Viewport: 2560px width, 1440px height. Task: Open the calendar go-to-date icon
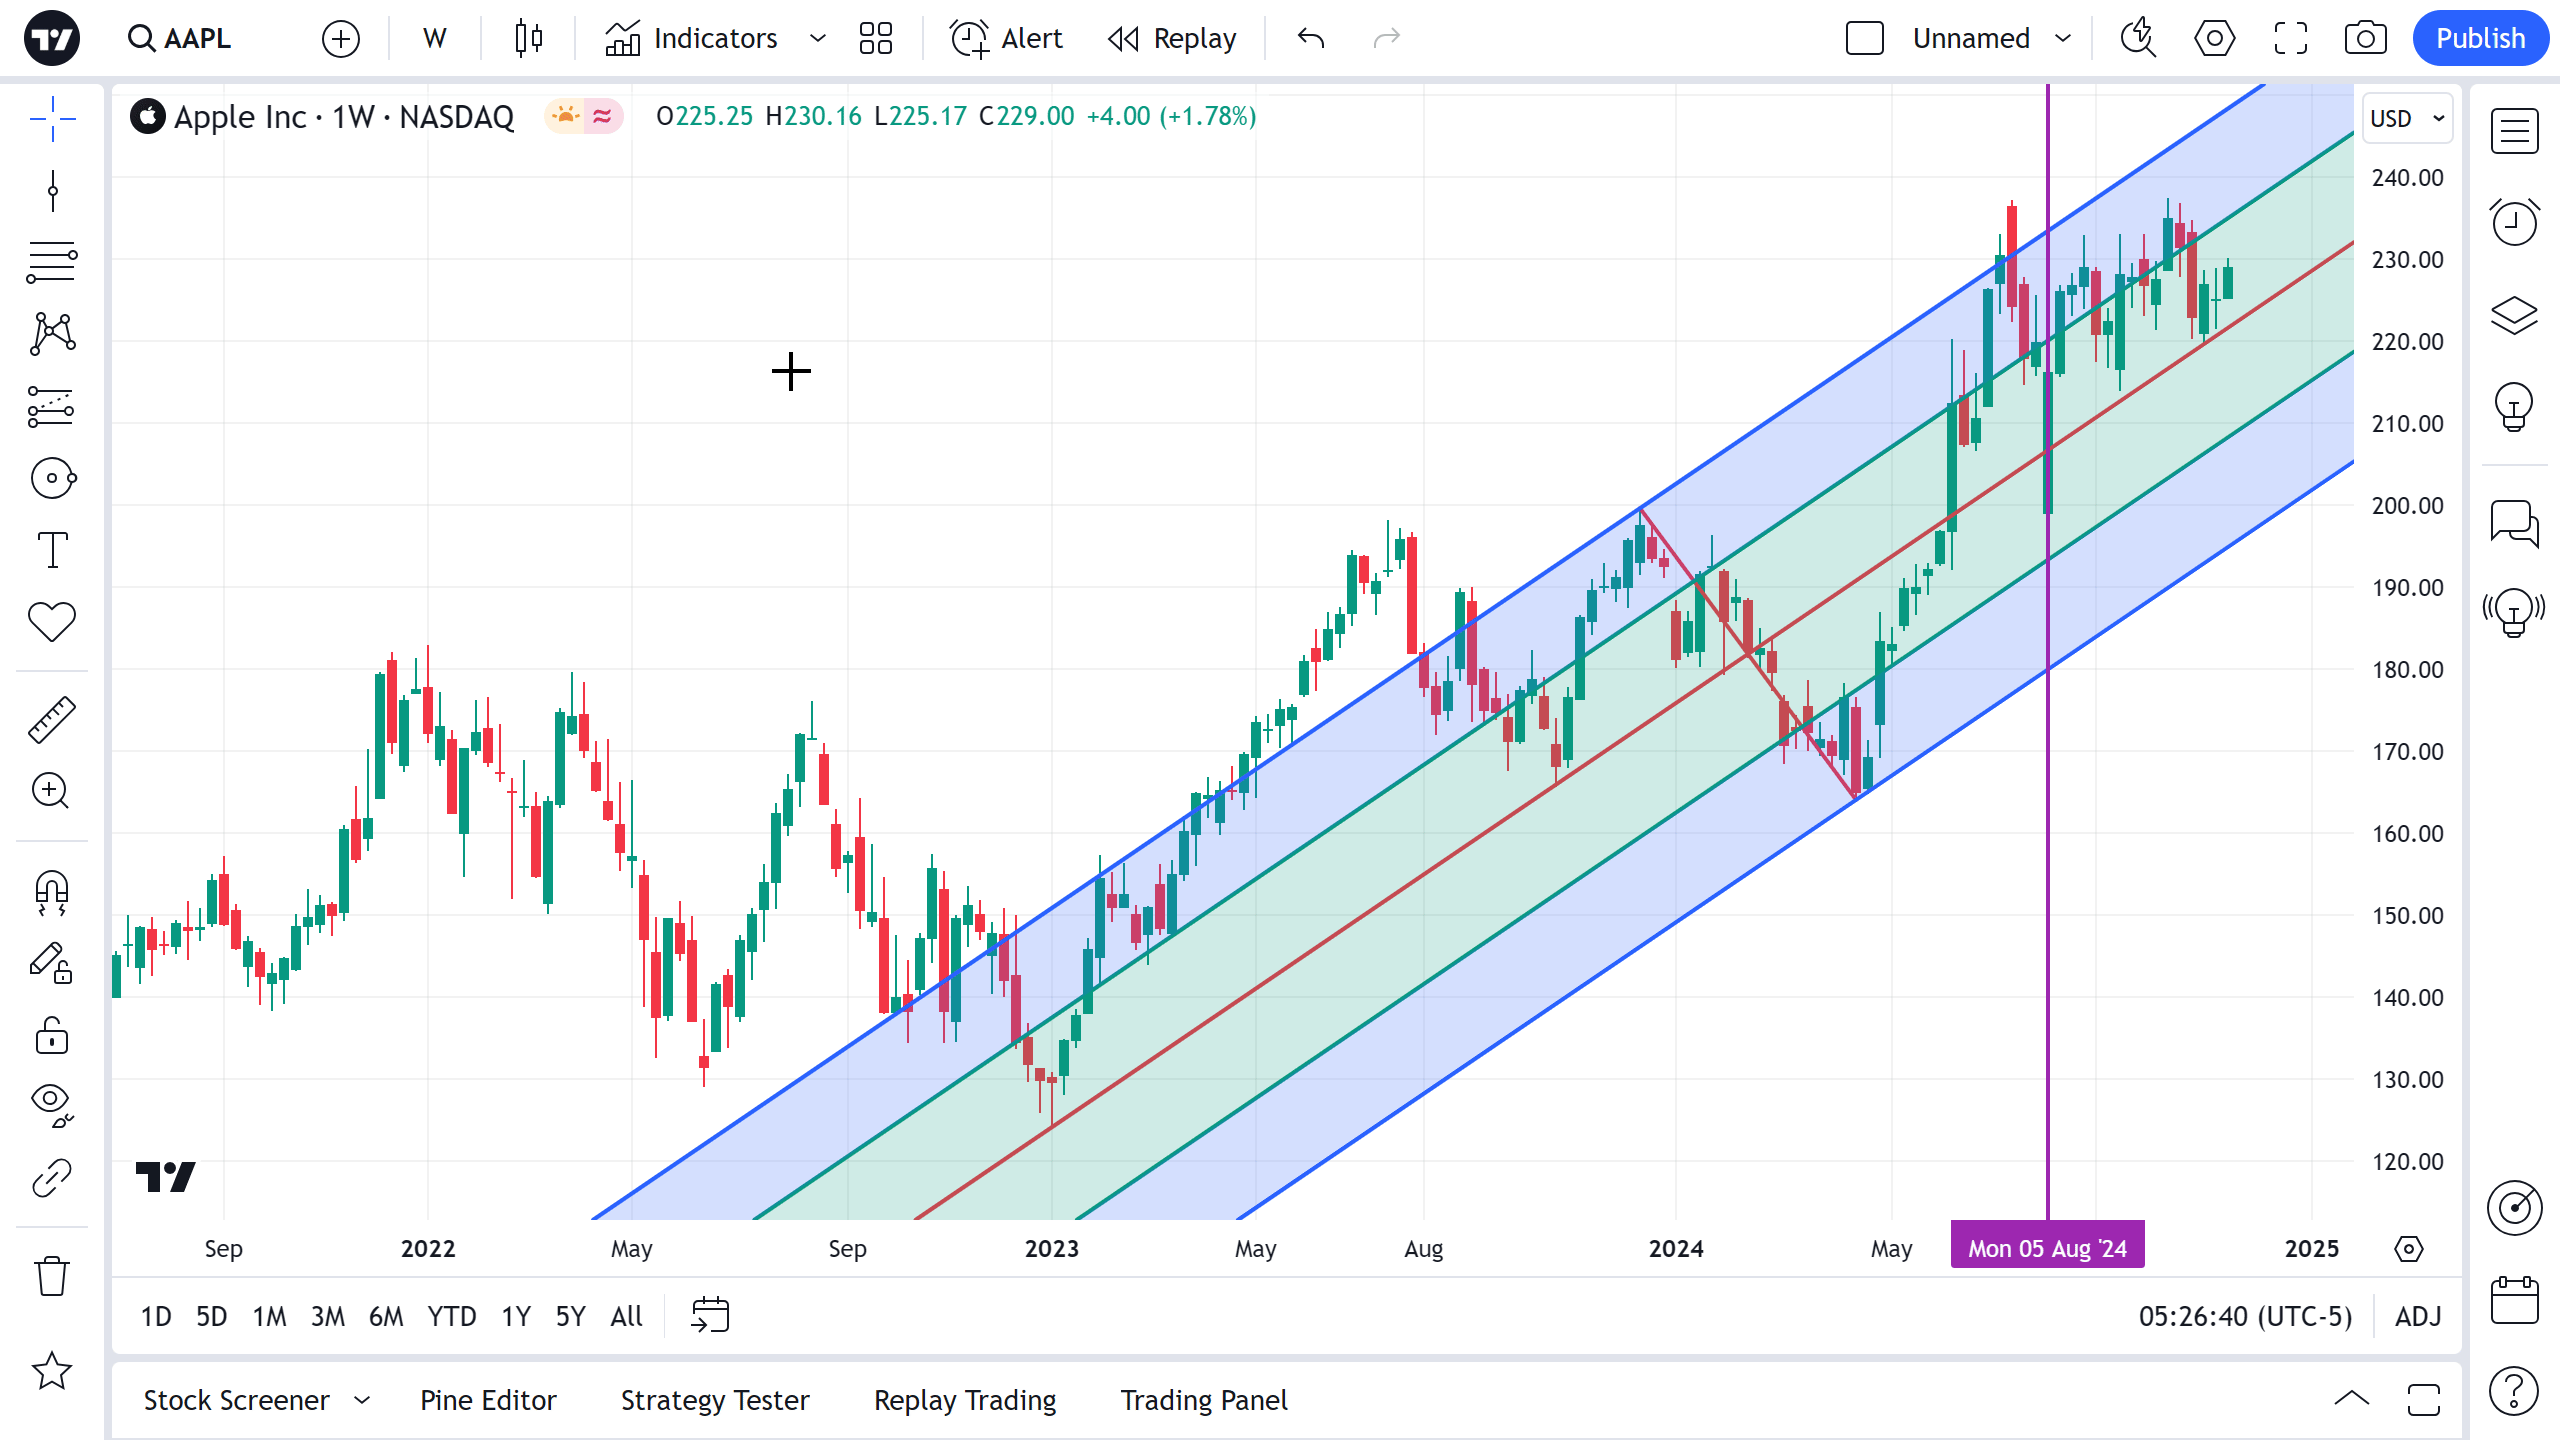tap(710, 1316)
